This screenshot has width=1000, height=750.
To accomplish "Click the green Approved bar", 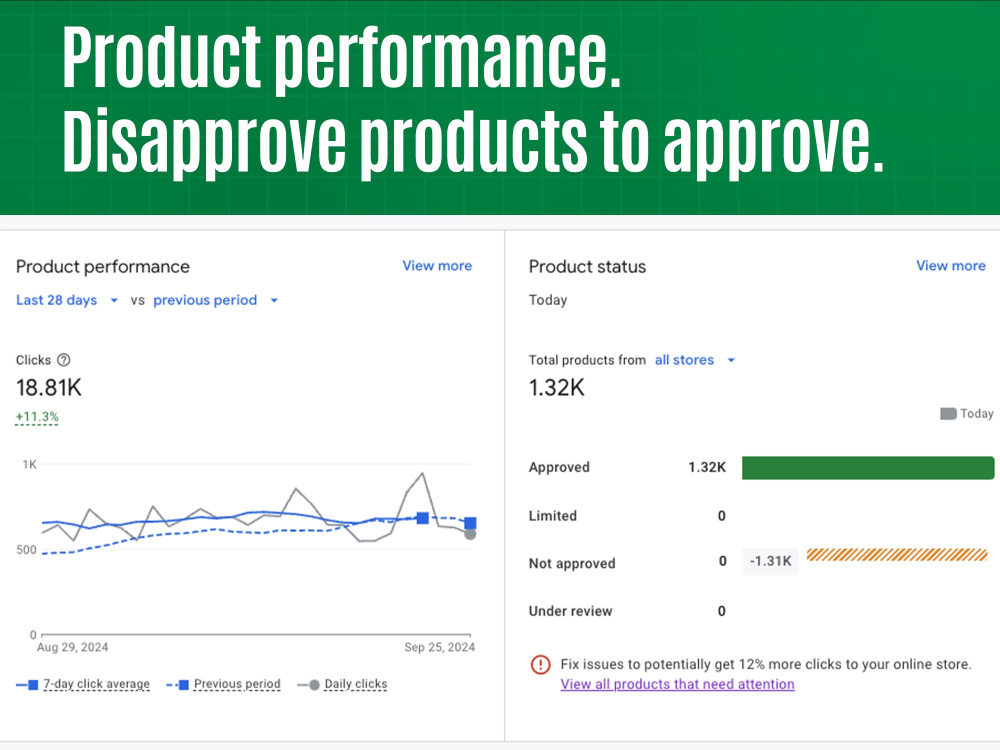I will pyautogui.click(x=868, y=467).
